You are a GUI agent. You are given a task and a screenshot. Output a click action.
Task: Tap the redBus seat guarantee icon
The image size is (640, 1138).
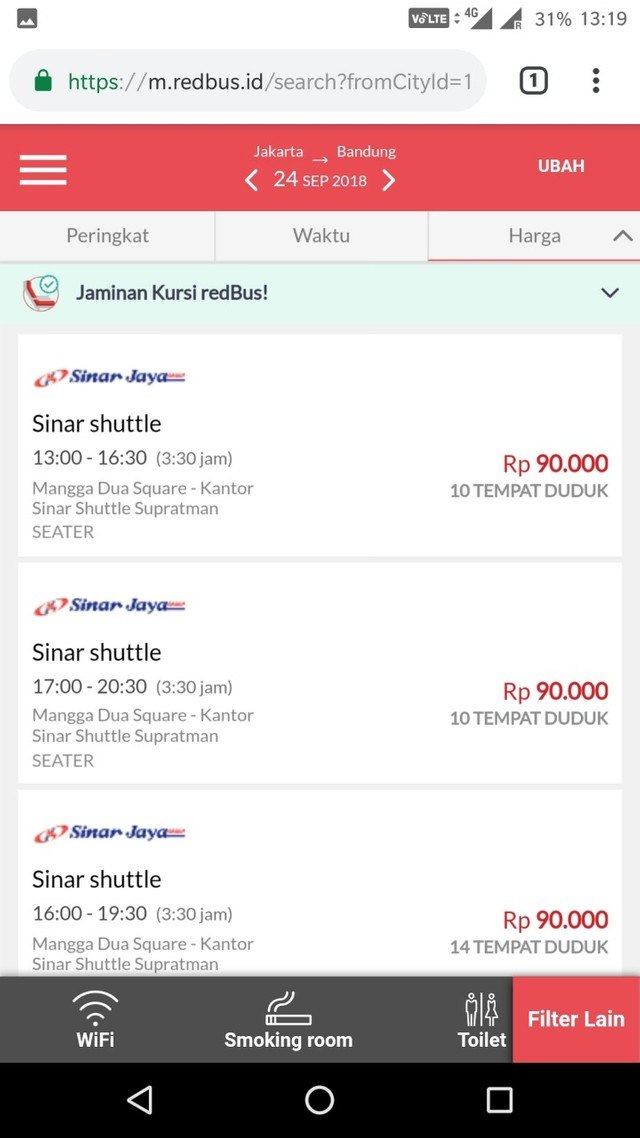coord(41,293)
